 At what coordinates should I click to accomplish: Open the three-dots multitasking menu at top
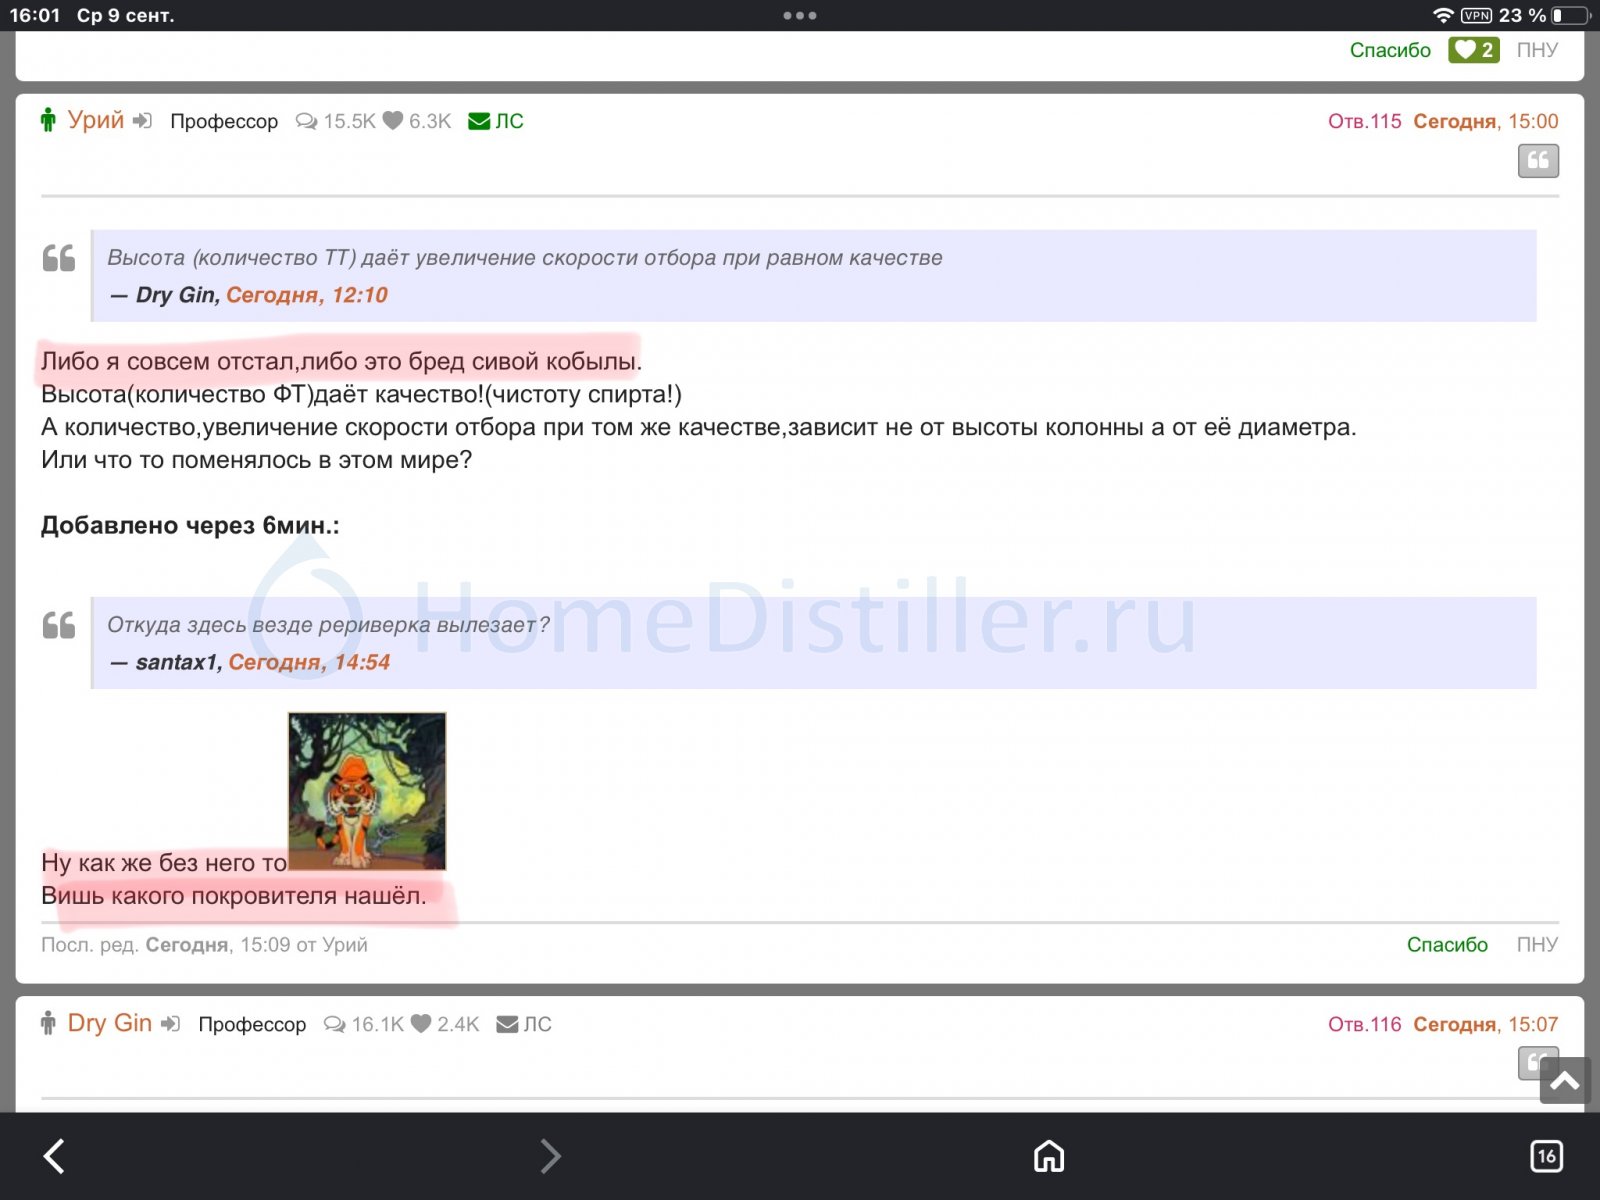[800, 15]
